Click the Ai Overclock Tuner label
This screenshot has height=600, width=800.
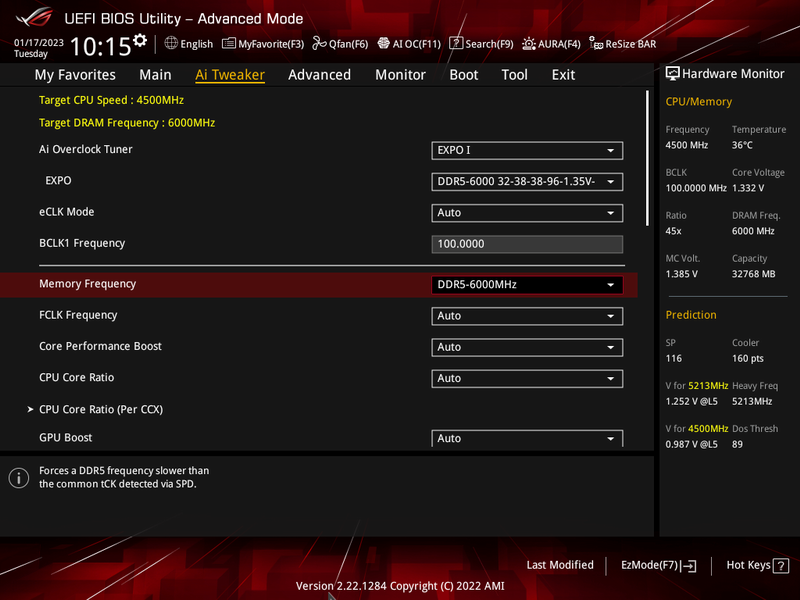[x=86, y=149]
